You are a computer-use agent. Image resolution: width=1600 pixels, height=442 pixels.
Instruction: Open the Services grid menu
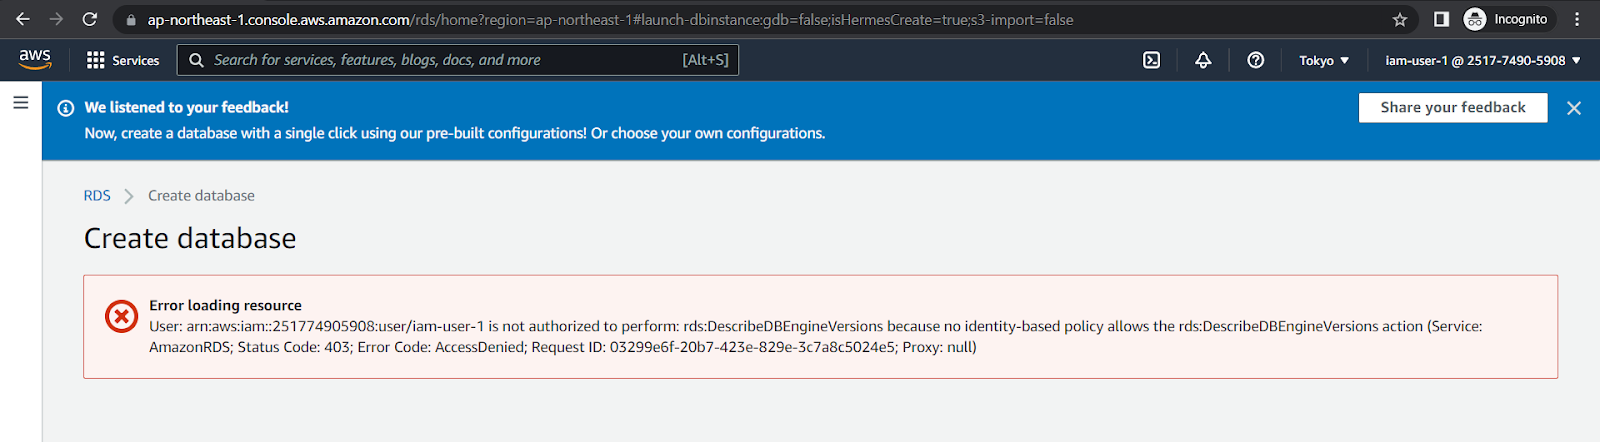coord(123,60)
